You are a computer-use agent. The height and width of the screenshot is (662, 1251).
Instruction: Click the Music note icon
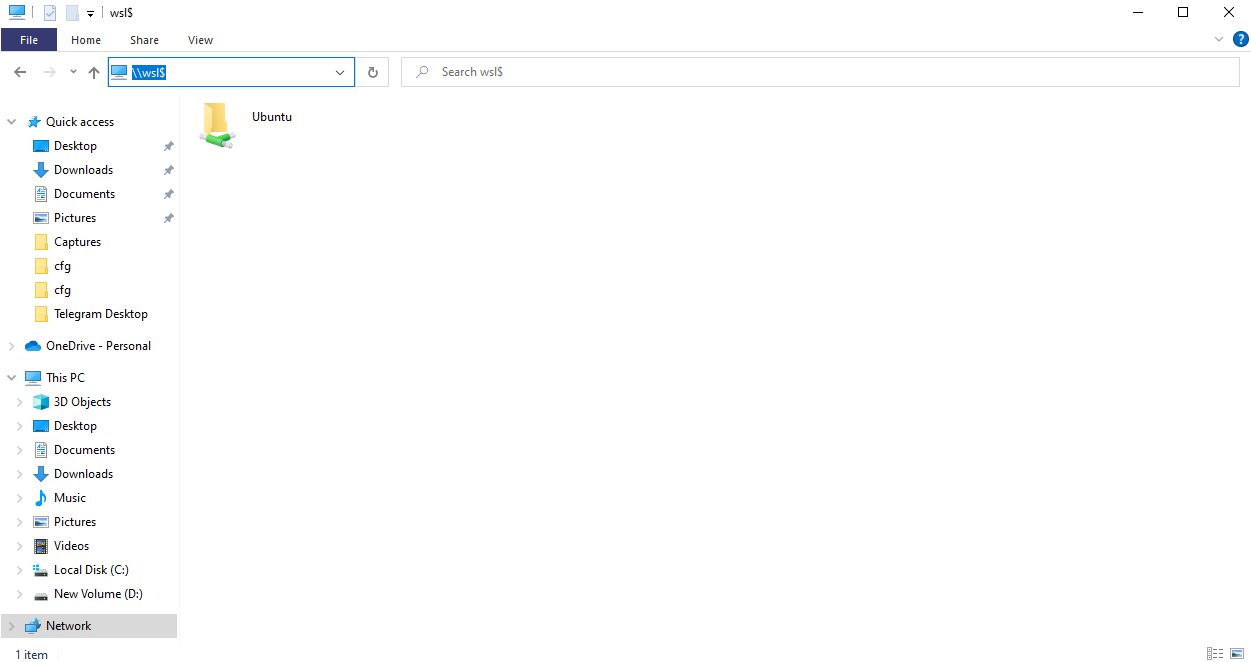point(41,498)
